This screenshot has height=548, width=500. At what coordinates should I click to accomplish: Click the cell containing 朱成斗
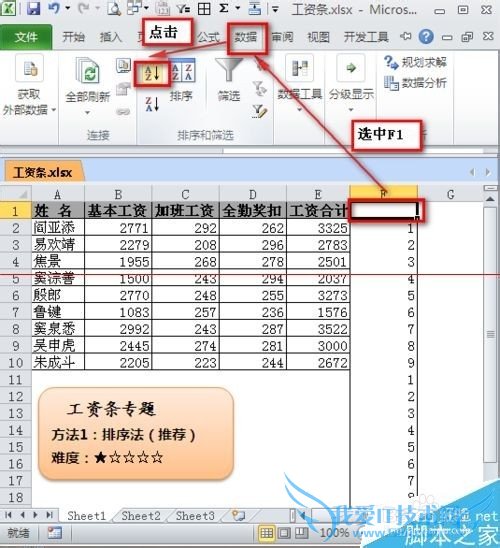(x=58, y=362)
